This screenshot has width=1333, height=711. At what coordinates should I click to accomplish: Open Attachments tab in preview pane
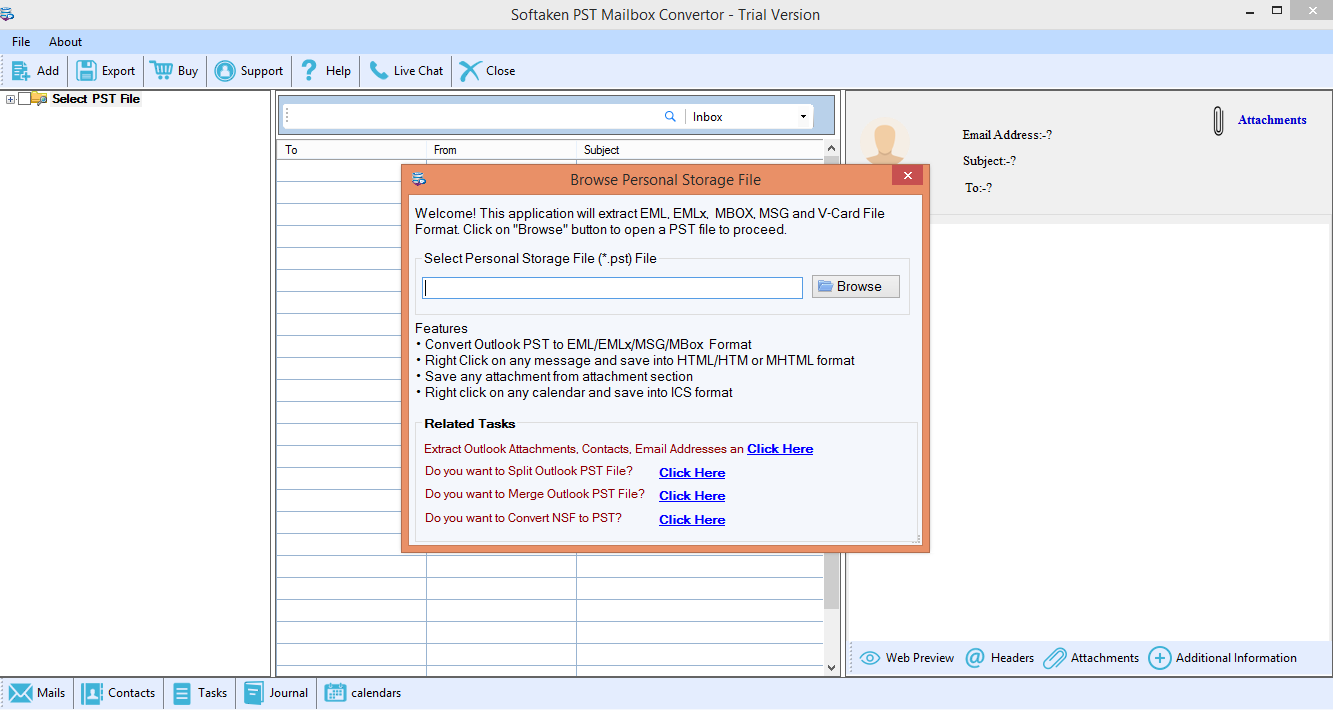(1091, 658)
